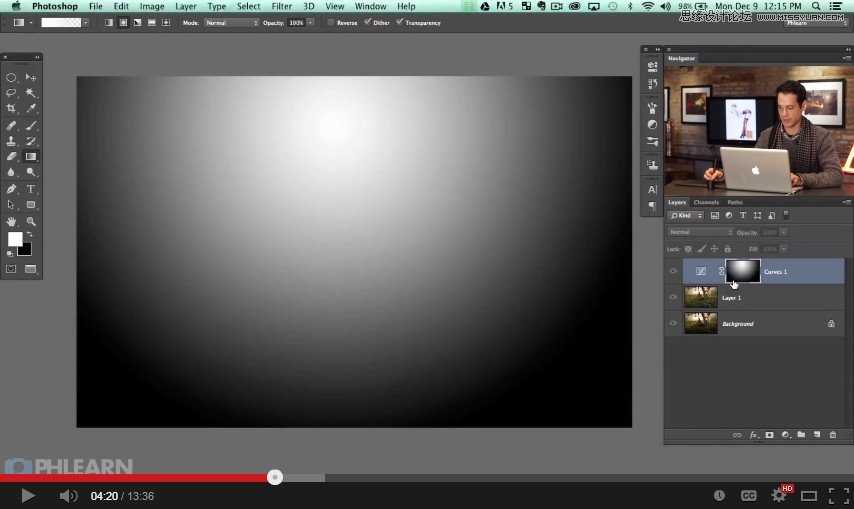The width and height of the screenshot is (854, 509).
Task: Open the layer Kind filter dropdown
Action: click(687, 215)
